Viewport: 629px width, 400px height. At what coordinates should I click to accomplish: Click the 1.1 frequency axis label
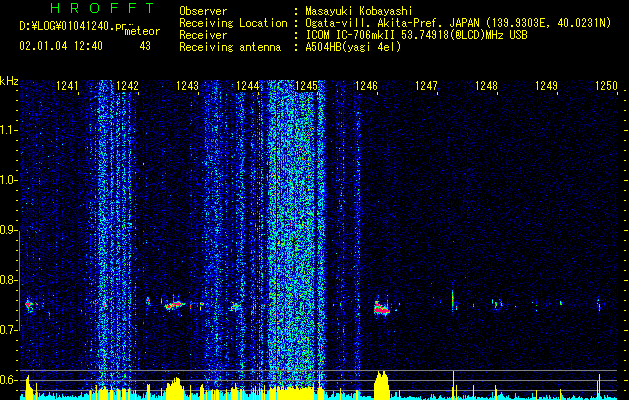pyautogui.click(x=8, y=130)
